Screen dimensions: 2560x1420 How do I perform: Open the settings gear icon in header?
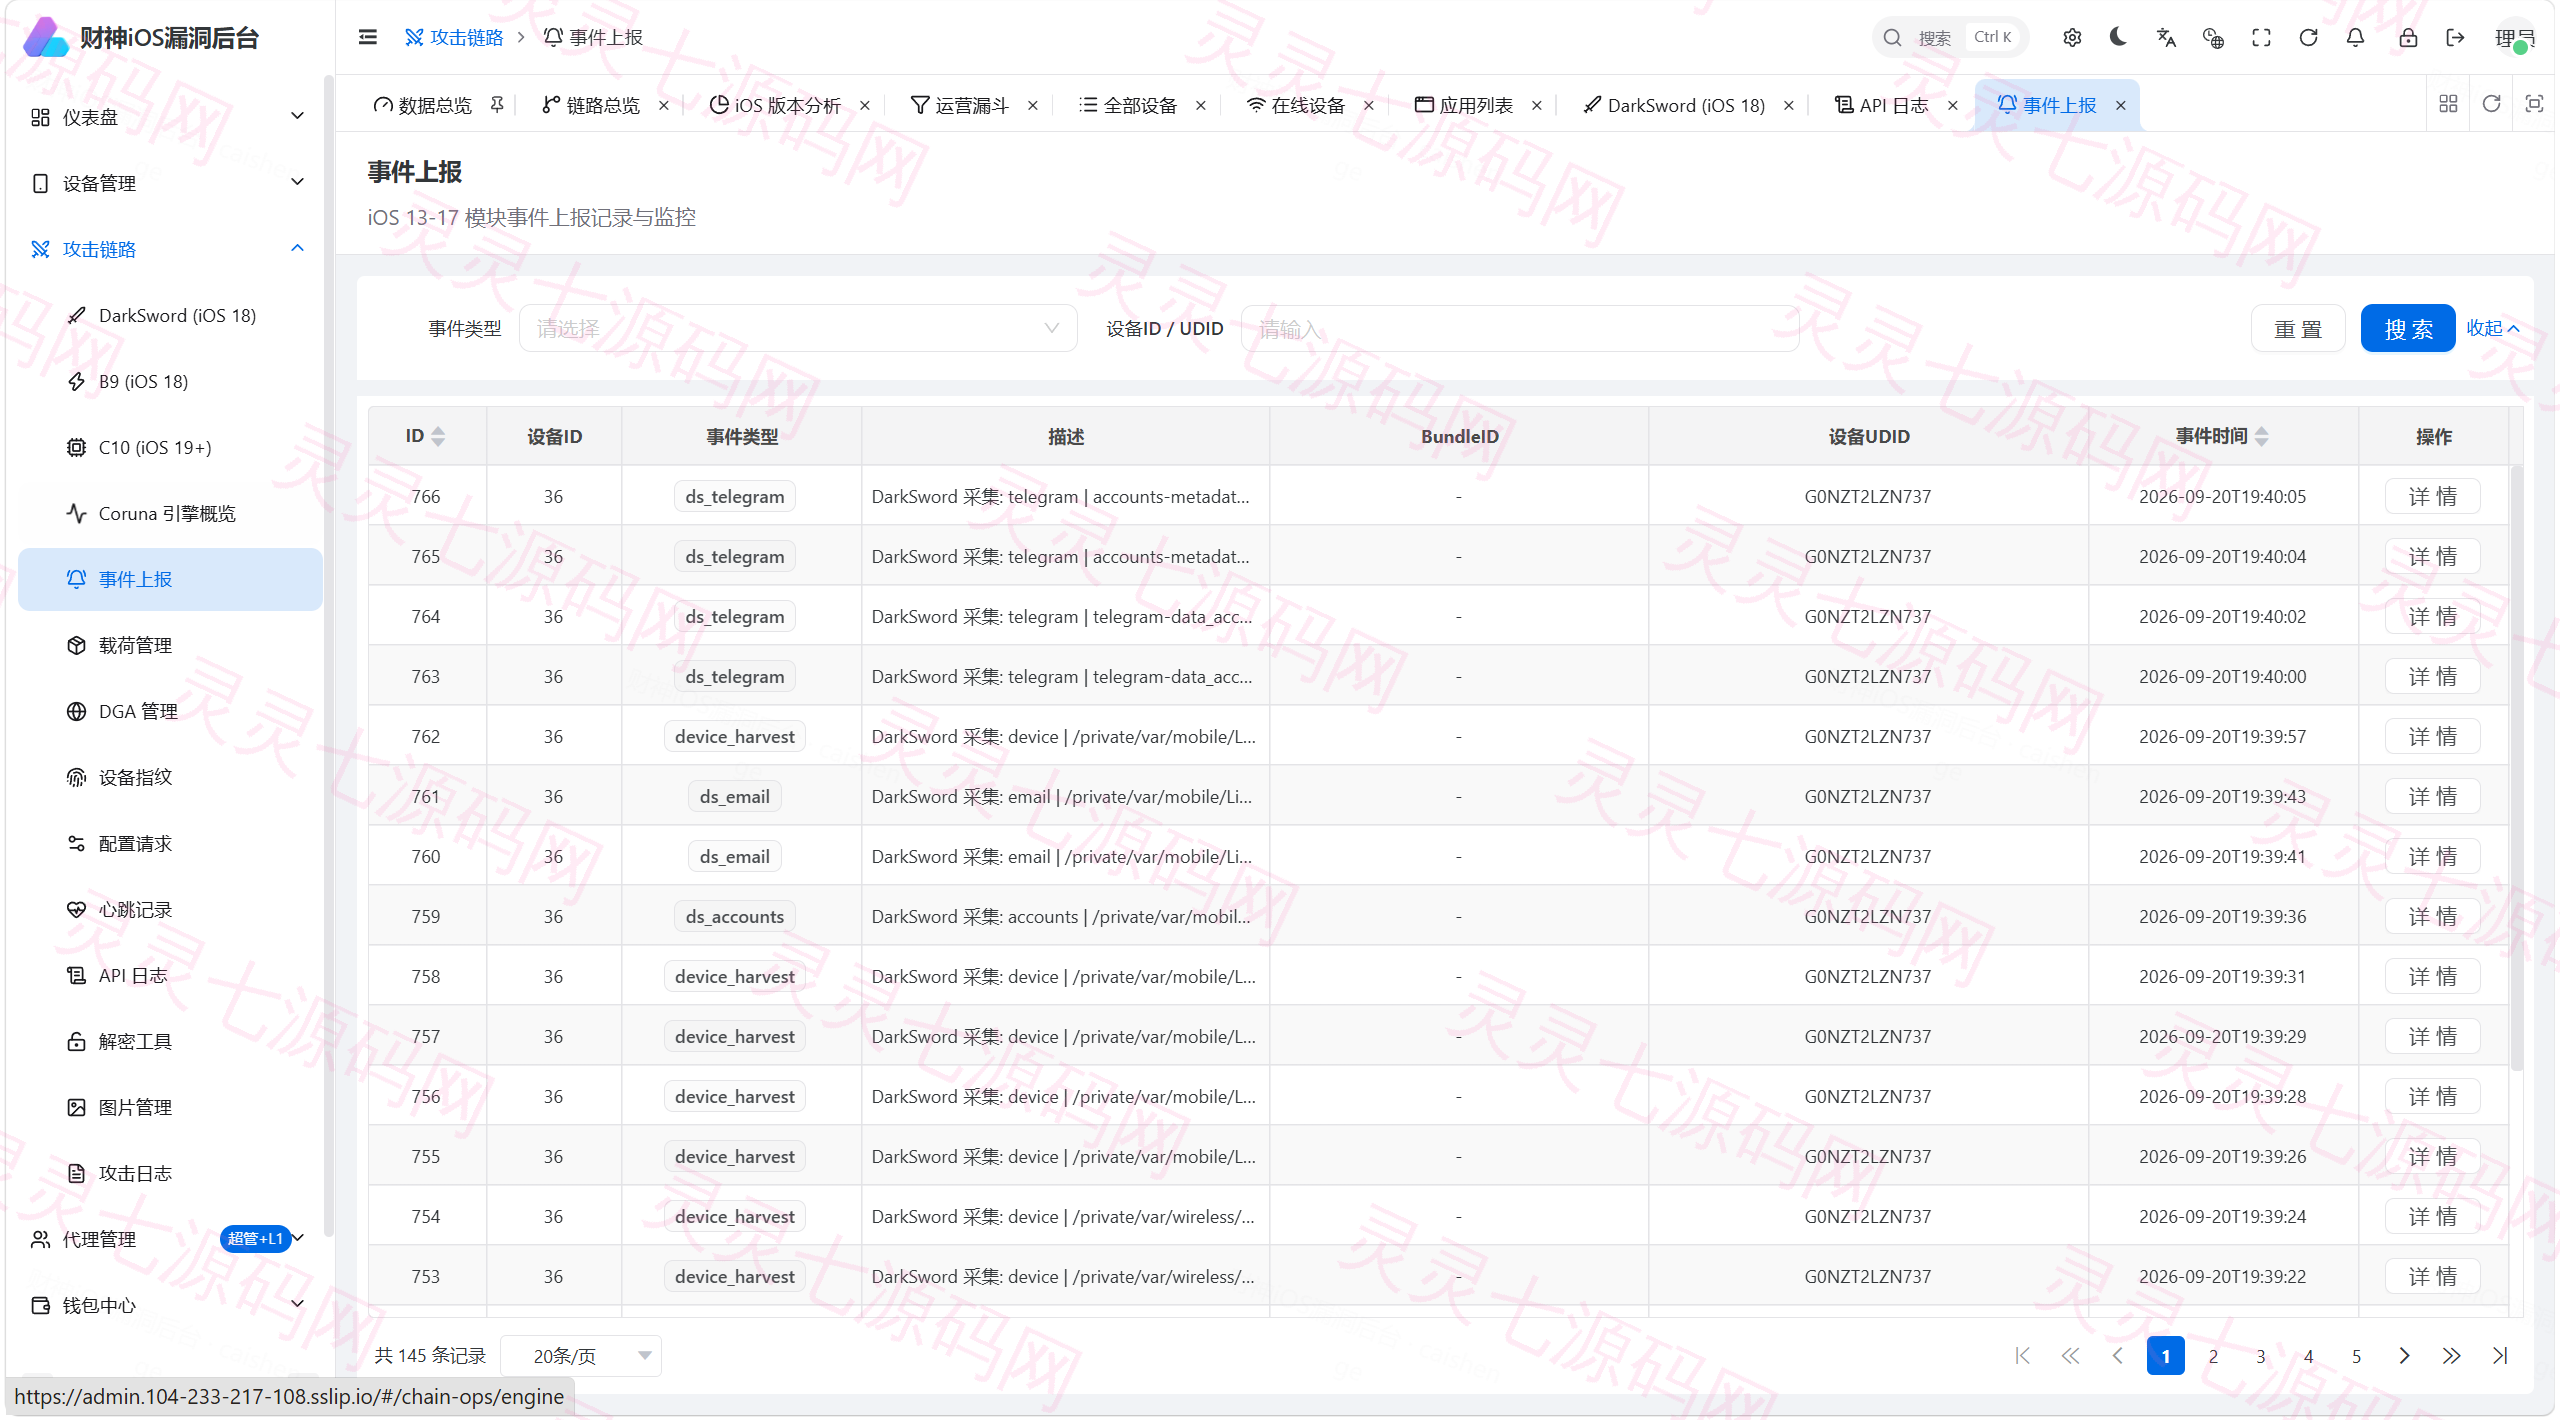tap(2072, 38)
